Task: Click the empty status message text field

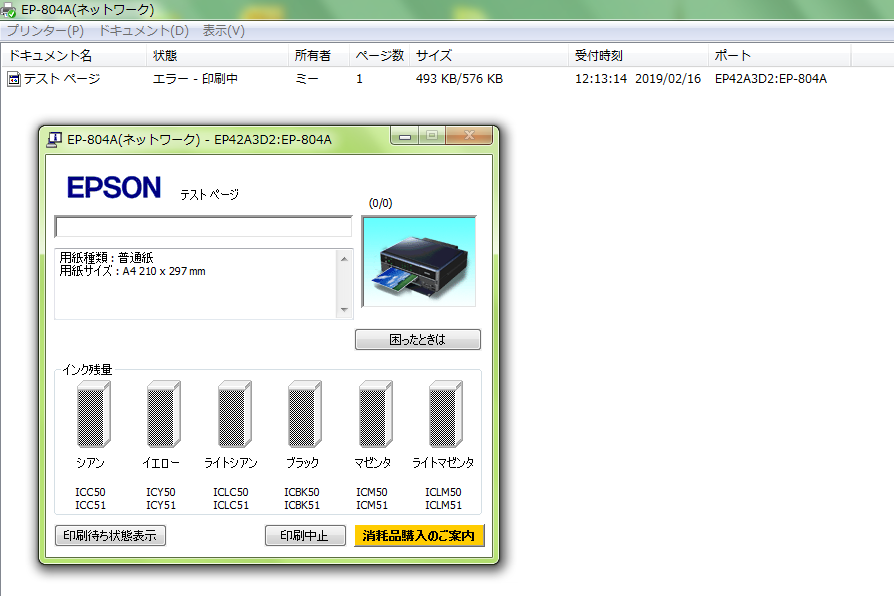Action: point(204,227)
